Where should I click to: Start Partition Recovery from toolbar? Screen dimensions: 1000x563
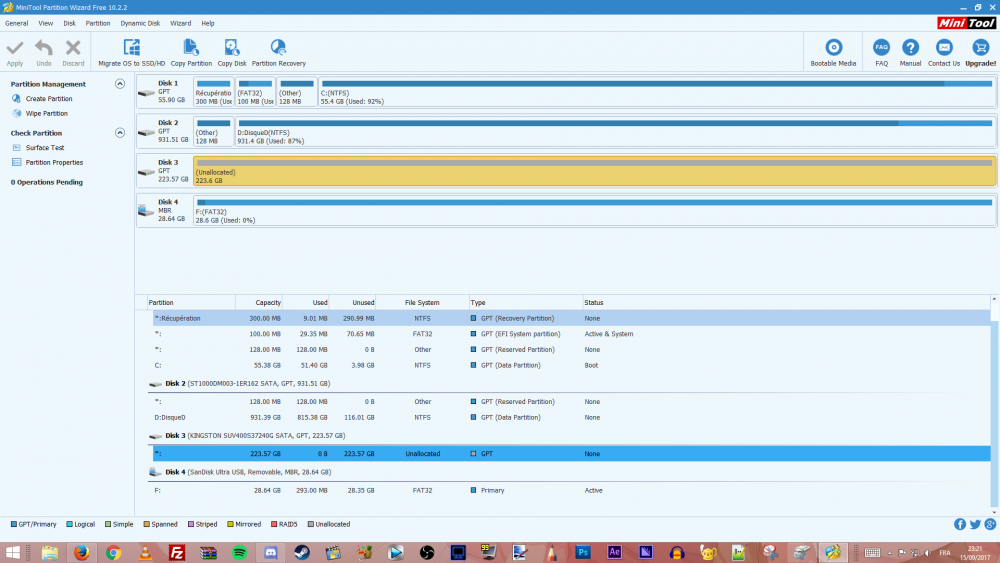278,48
